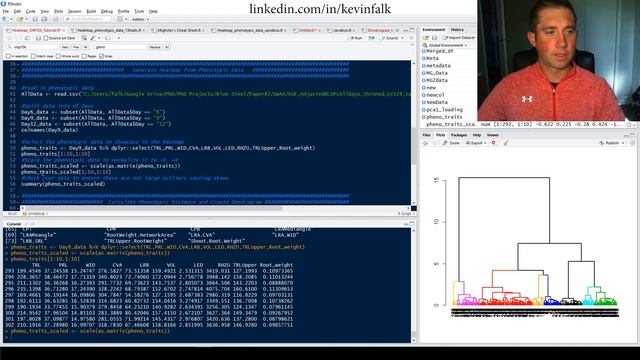Expand the Merged_df object
This screenshot has width=640, height=360.
point(423,51)
